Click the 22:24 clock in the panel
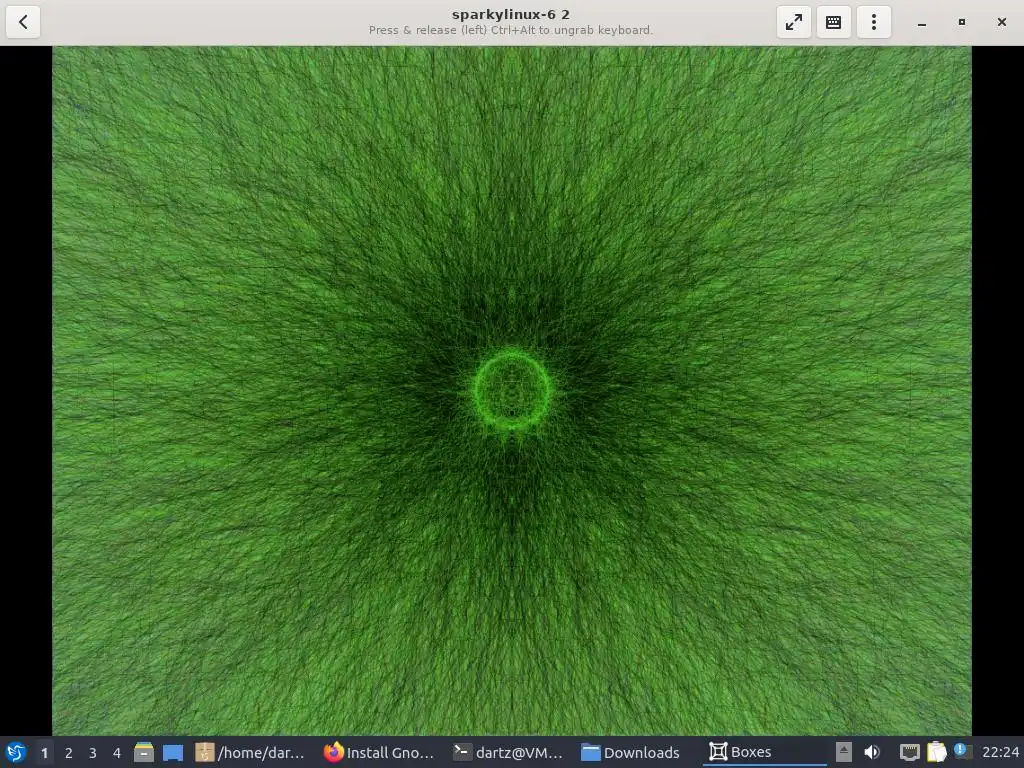This screenshot has width=1024, height=768. click(x=1000, y=752)
